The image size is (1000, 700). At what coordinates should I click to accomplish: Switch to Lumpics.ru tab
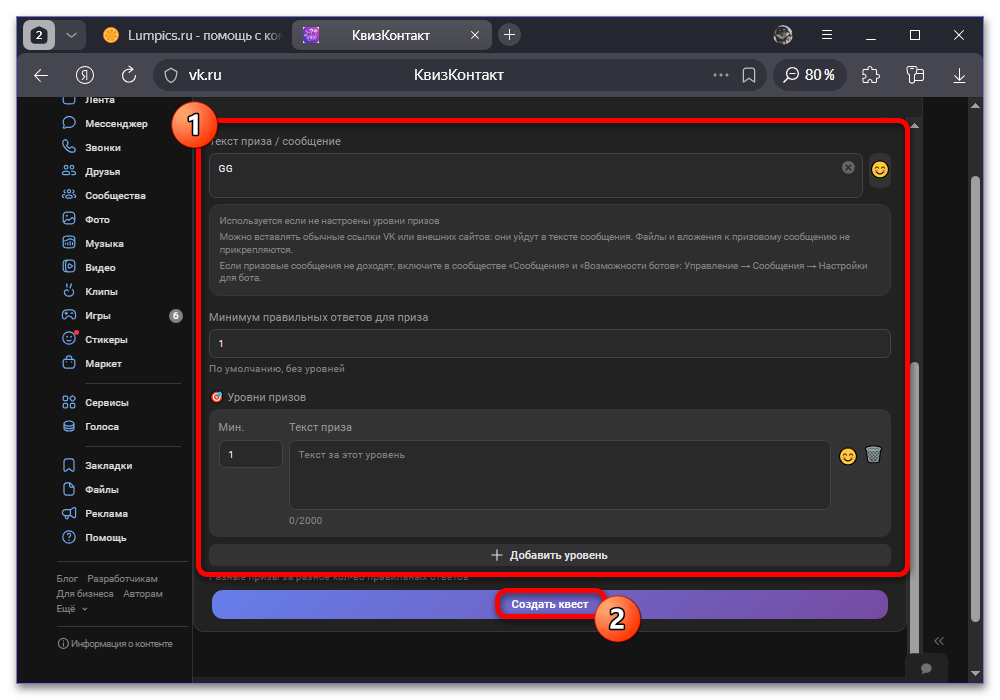point(191,35)
